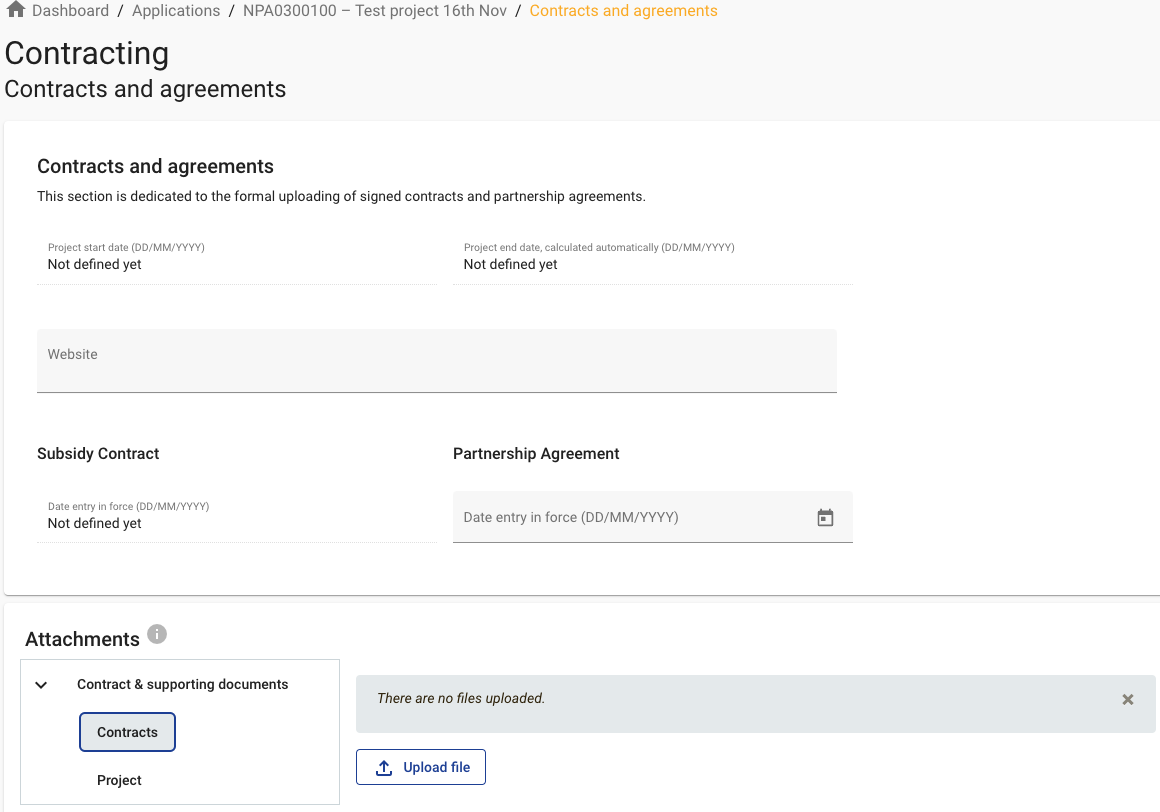Dismiss the no files uploaded notice
This screenshot has height=812, width=1160.
click(1127, 700)
